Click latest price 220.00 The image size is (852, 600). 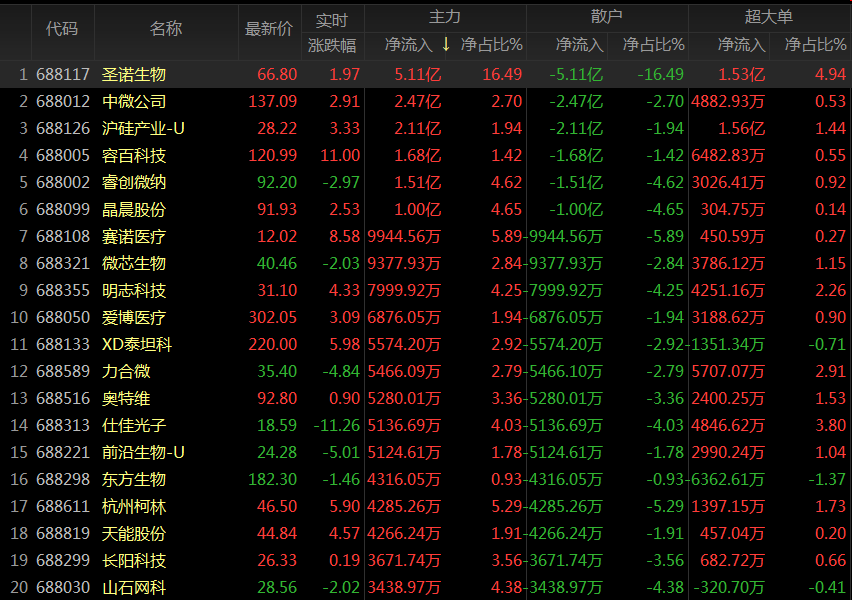(273, 345)
